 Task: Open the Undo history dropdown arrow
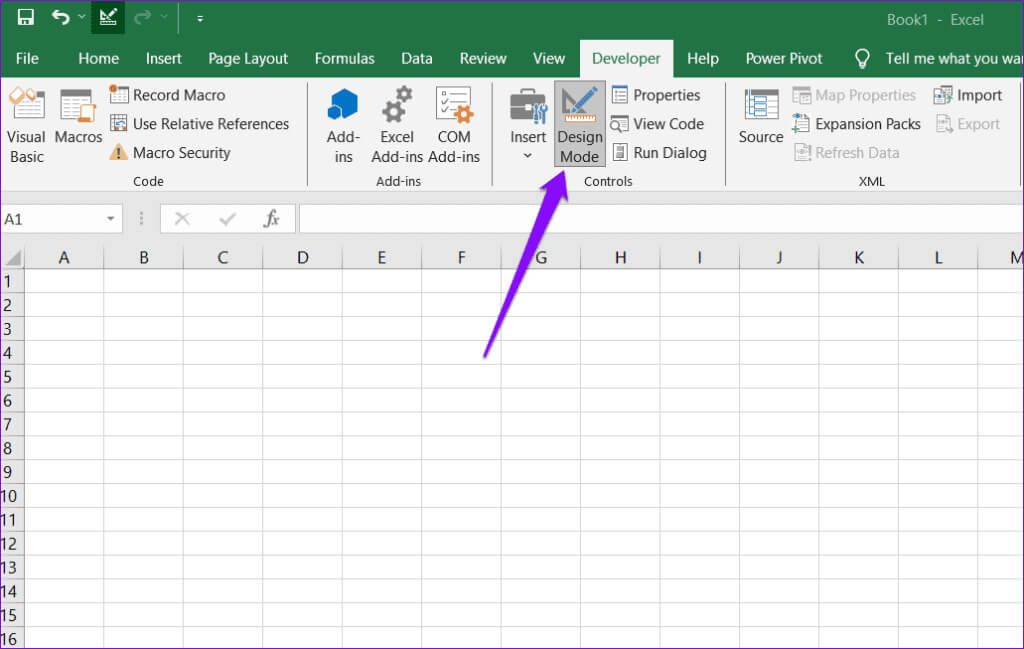pos(82,17)
